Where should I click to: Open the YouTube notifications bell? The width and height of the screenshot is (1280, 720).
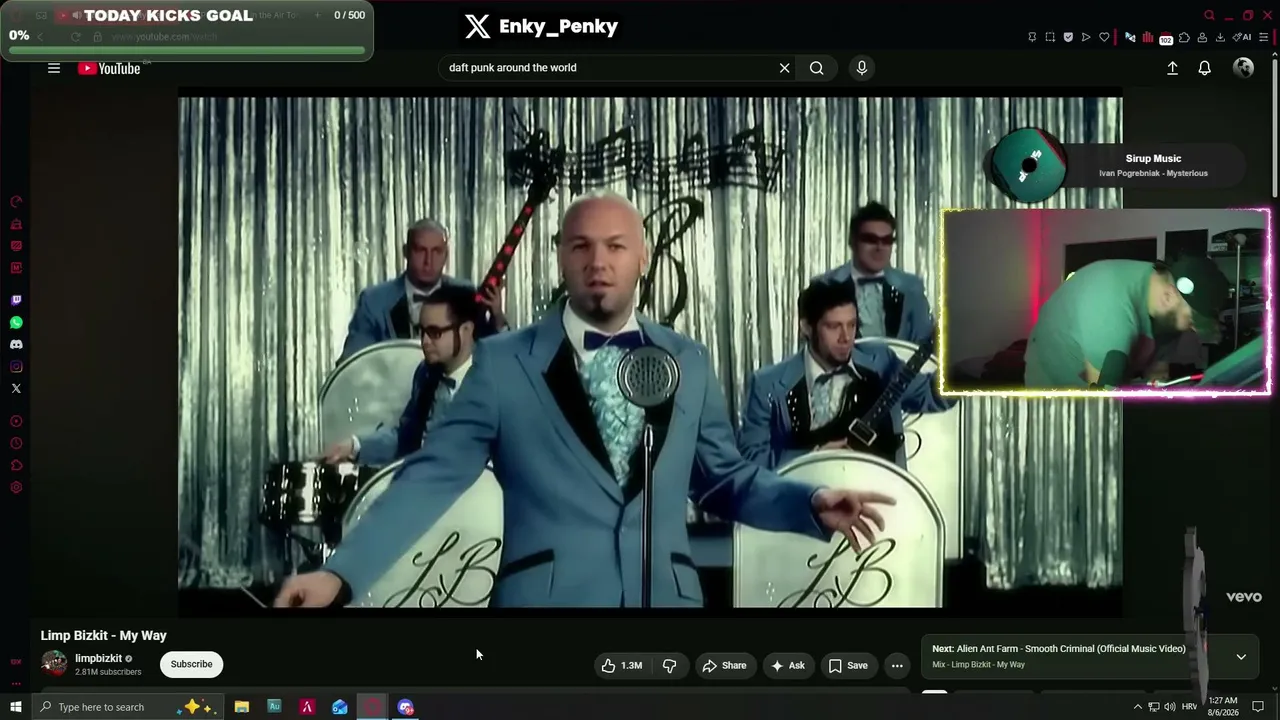[1205, 68]
